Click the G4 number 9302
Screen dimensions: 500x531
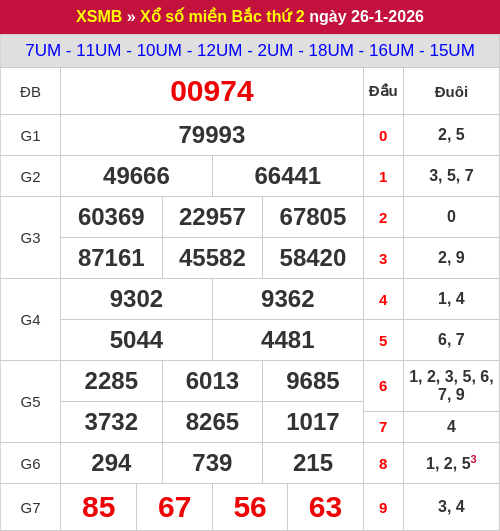[136, 299]
